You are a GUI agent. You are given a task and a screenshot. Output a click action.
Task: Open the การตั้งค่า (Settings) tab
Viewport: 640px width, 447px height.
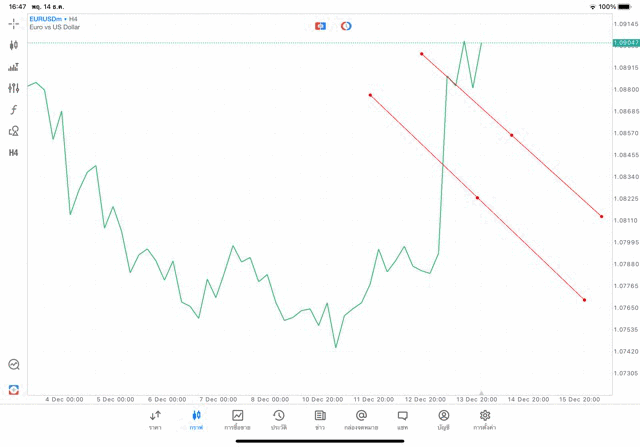485,420
